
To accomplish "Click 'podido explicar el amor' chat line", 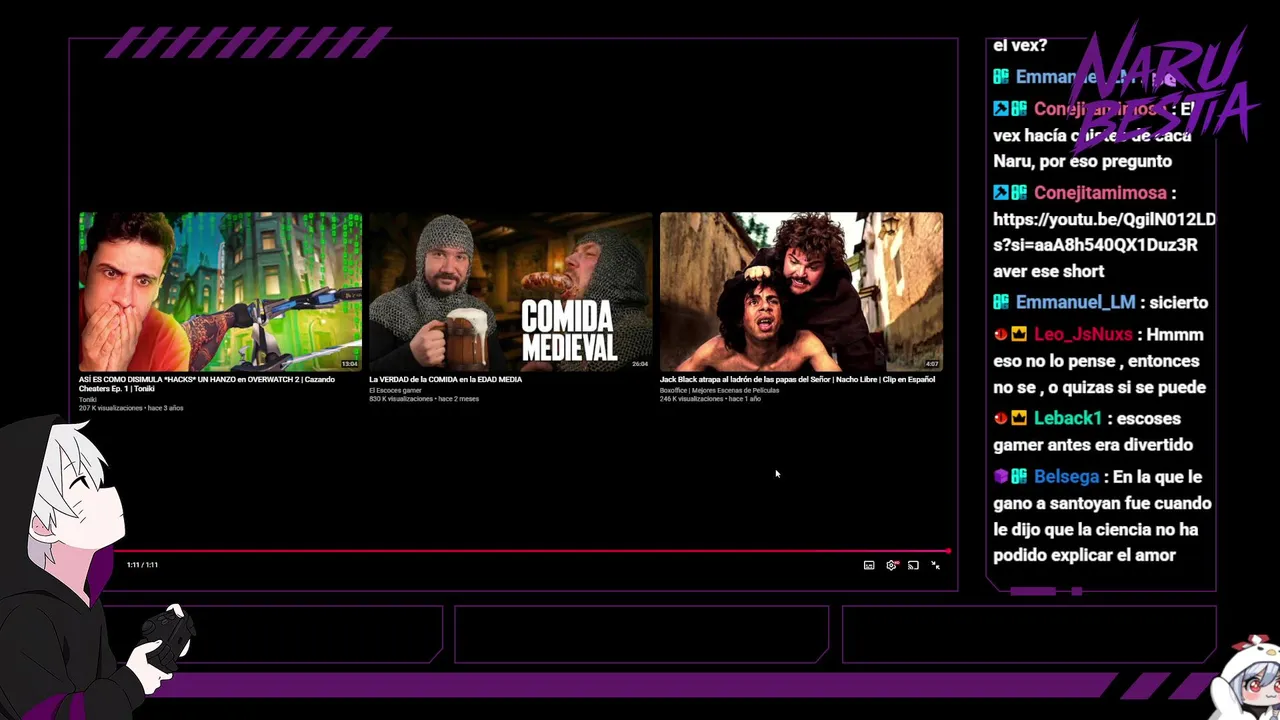I will (1084, 555).
